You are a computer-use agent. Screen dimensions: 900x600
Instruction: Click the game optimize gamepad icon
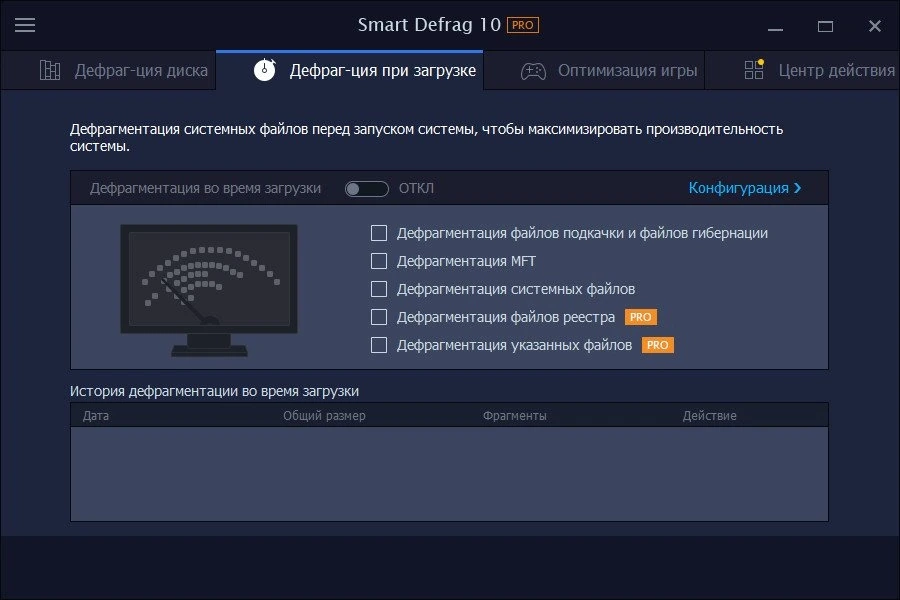[x=533, y=71]
